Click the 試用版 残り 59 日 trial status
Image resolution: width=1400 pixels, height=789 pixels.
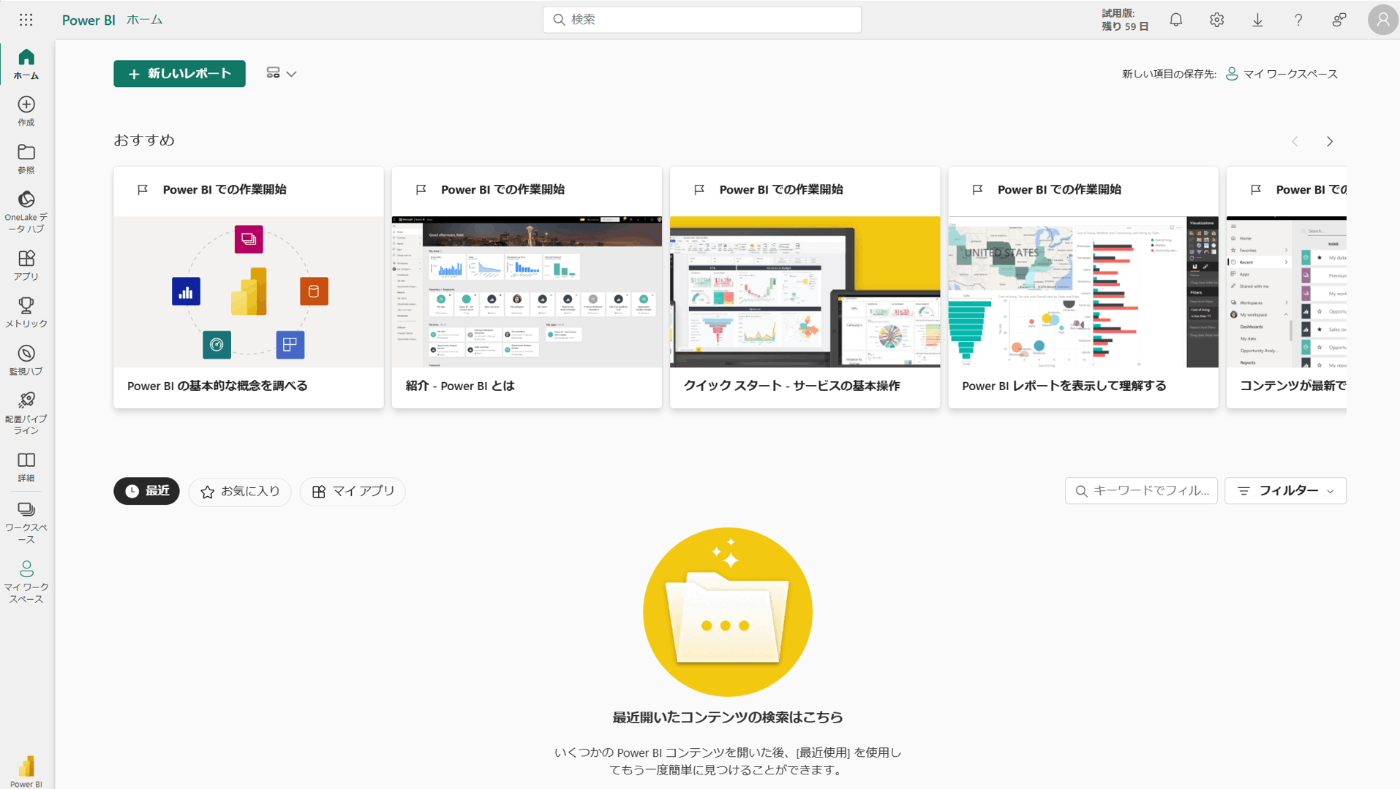(x=1125, y=20)
